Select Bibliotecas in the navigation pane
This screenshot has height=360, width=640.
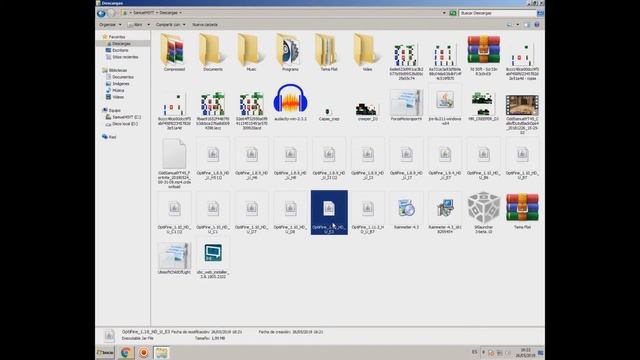pyautogui.click(x=115, y=70)
